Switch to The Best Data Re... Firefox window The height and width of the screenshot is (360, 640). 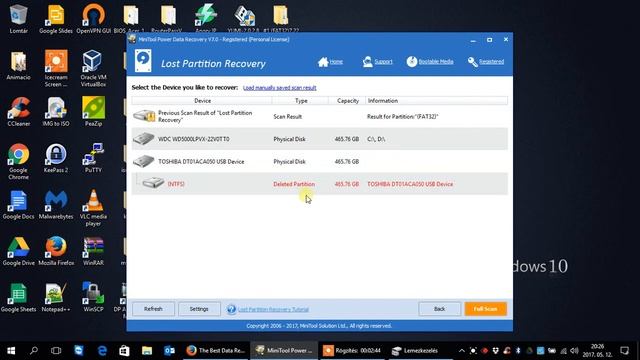(x=215, y=351)
